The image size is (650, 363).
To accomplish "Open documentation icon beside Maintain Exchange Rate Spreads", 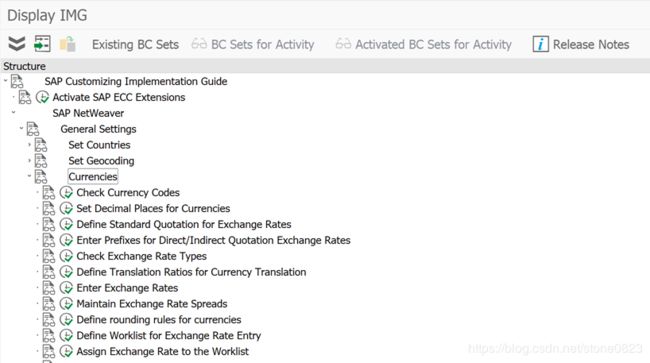I will (49, 304).
